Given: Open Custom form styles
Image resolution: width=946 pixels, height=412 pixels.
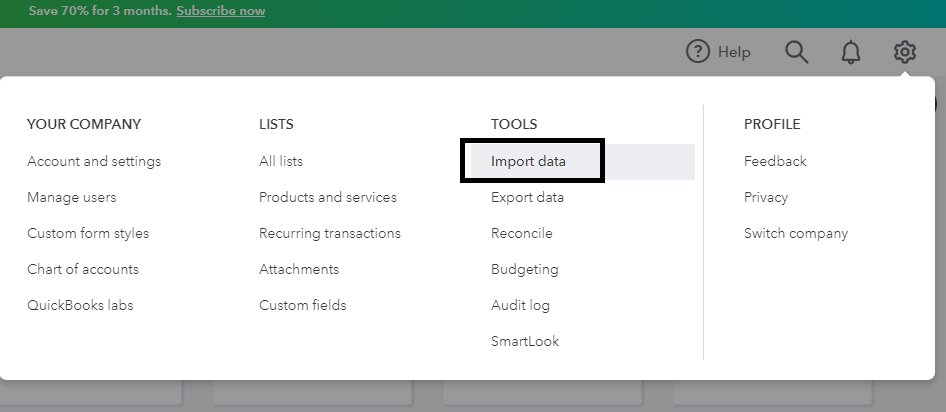Looking at the screenshot, I should 88,233.
